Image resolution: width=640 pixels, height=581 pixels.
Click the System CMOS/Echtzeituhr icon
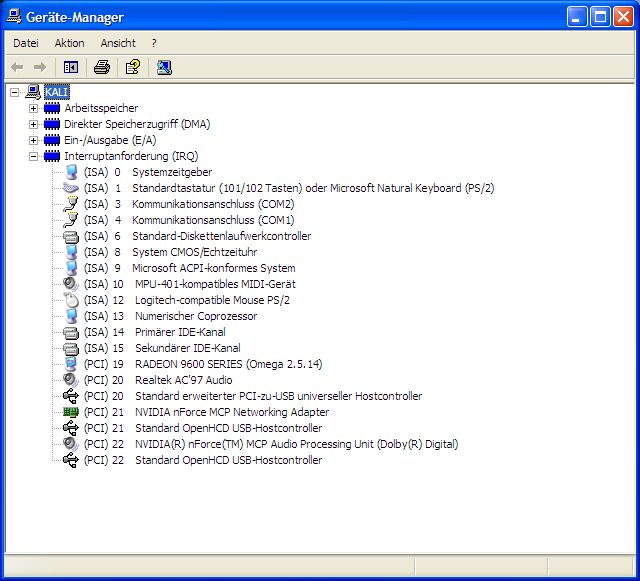point(71,252)
